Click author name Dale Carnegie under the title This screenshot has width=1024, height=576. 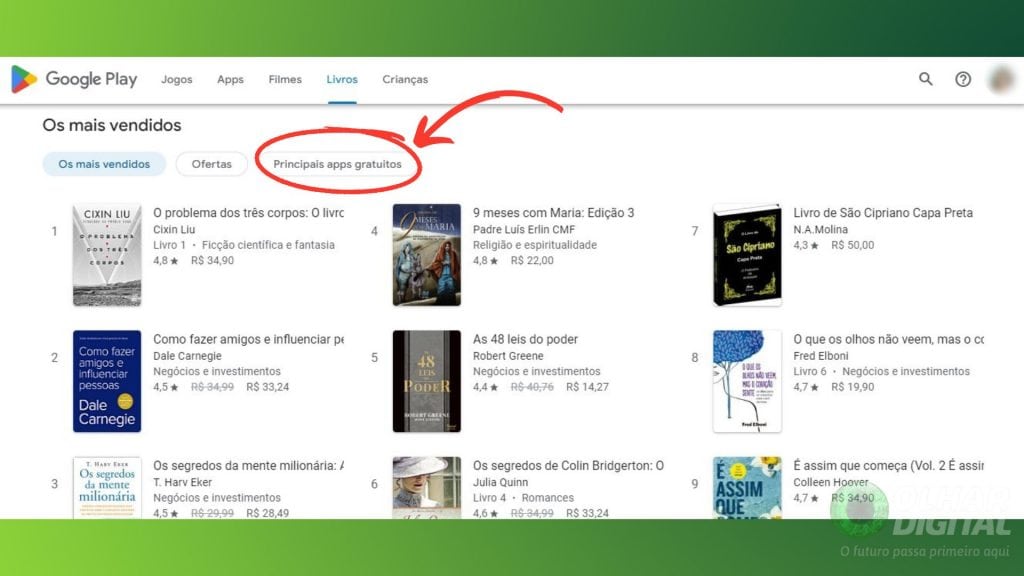(187, 356)
